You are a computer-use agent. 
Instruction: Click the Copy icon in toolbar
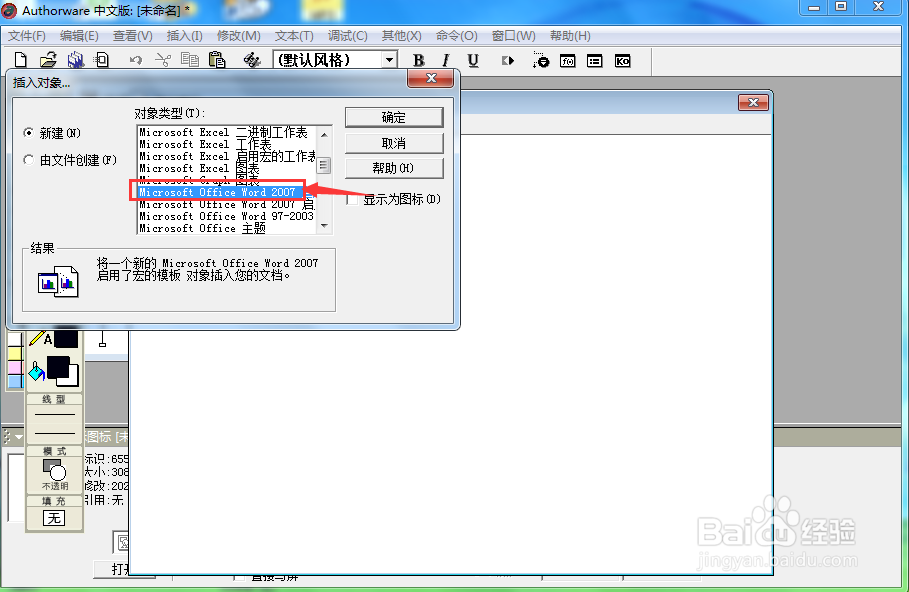190,60
